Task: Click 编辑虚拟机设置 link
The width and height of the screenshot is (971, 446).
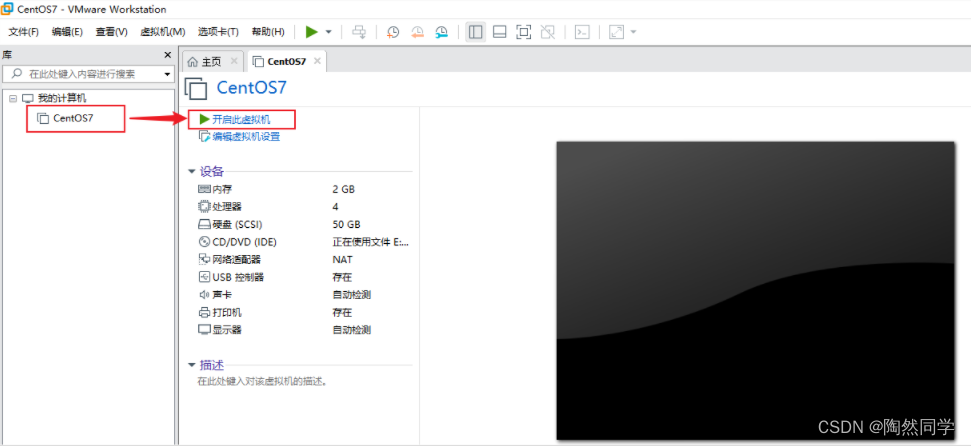Action: coord(246,137)
